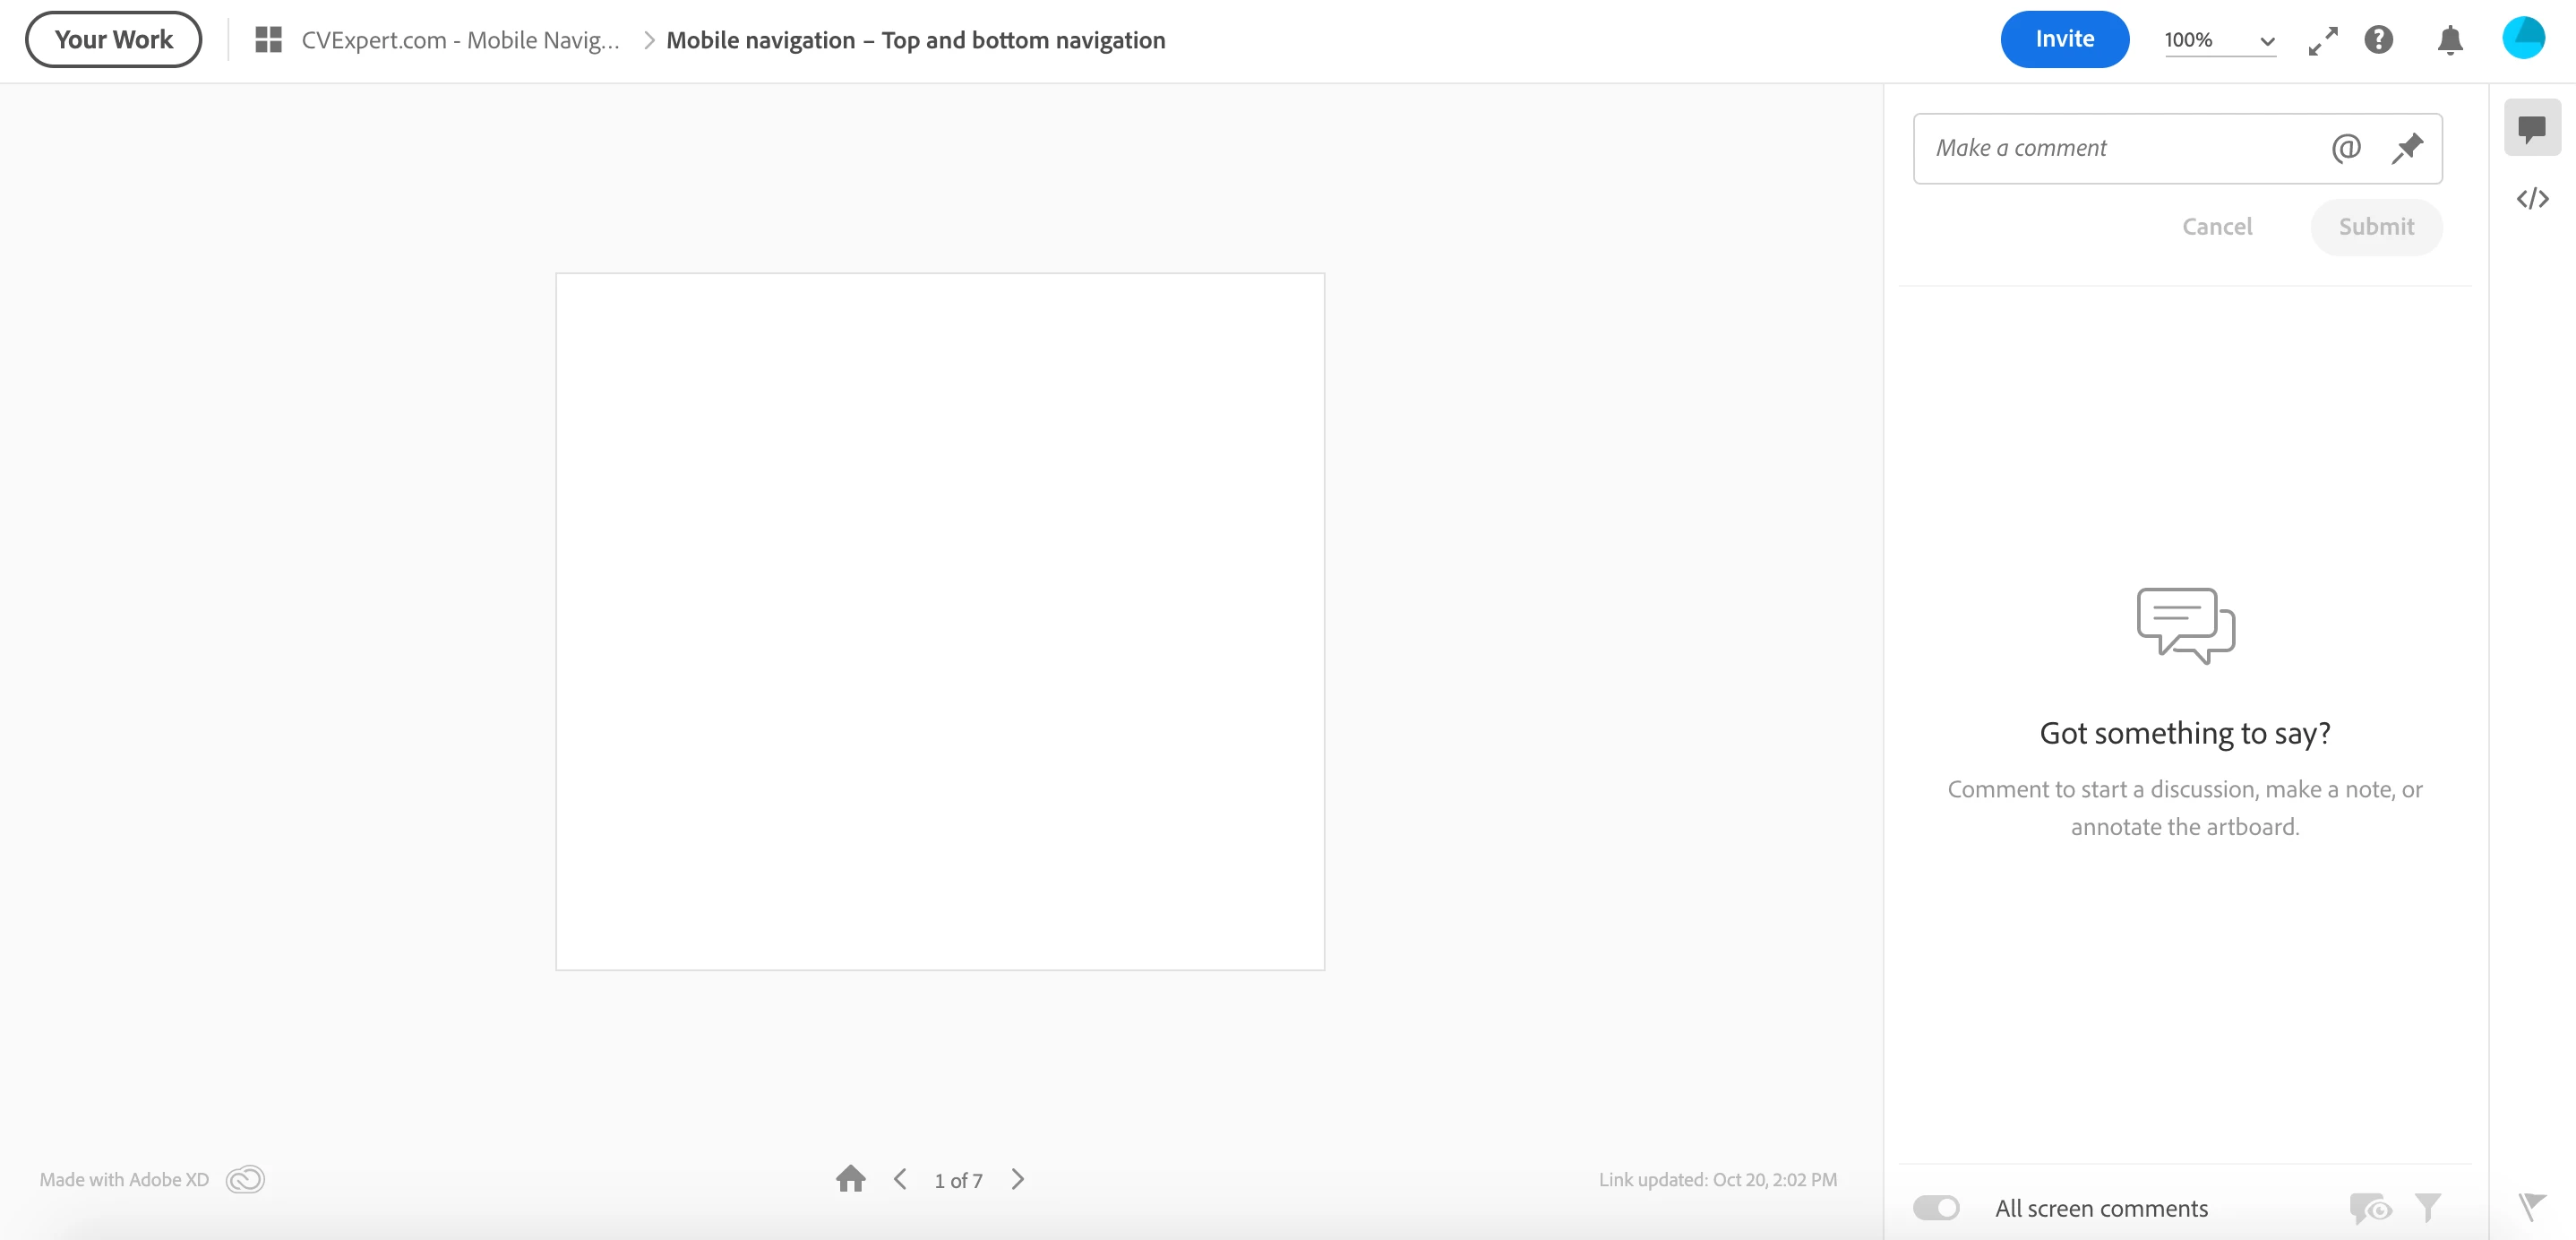The image size is (2576, 1240).
Task: Go to home artboard icon
Action: [850, 1179]
